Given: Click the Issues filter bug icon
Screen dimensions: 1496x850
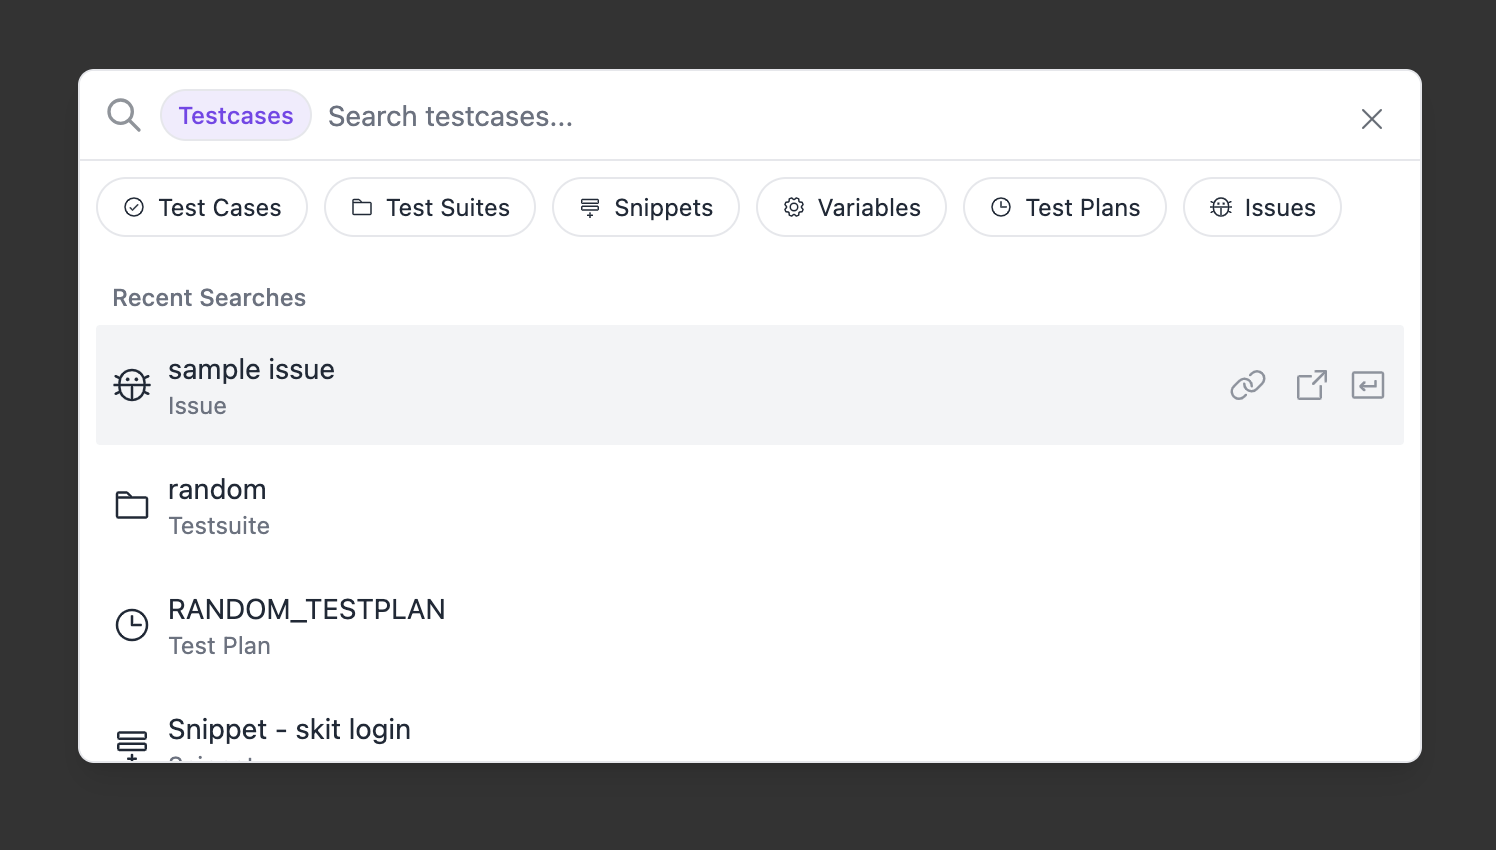Looking at the screenshot, I should 1220,207.
